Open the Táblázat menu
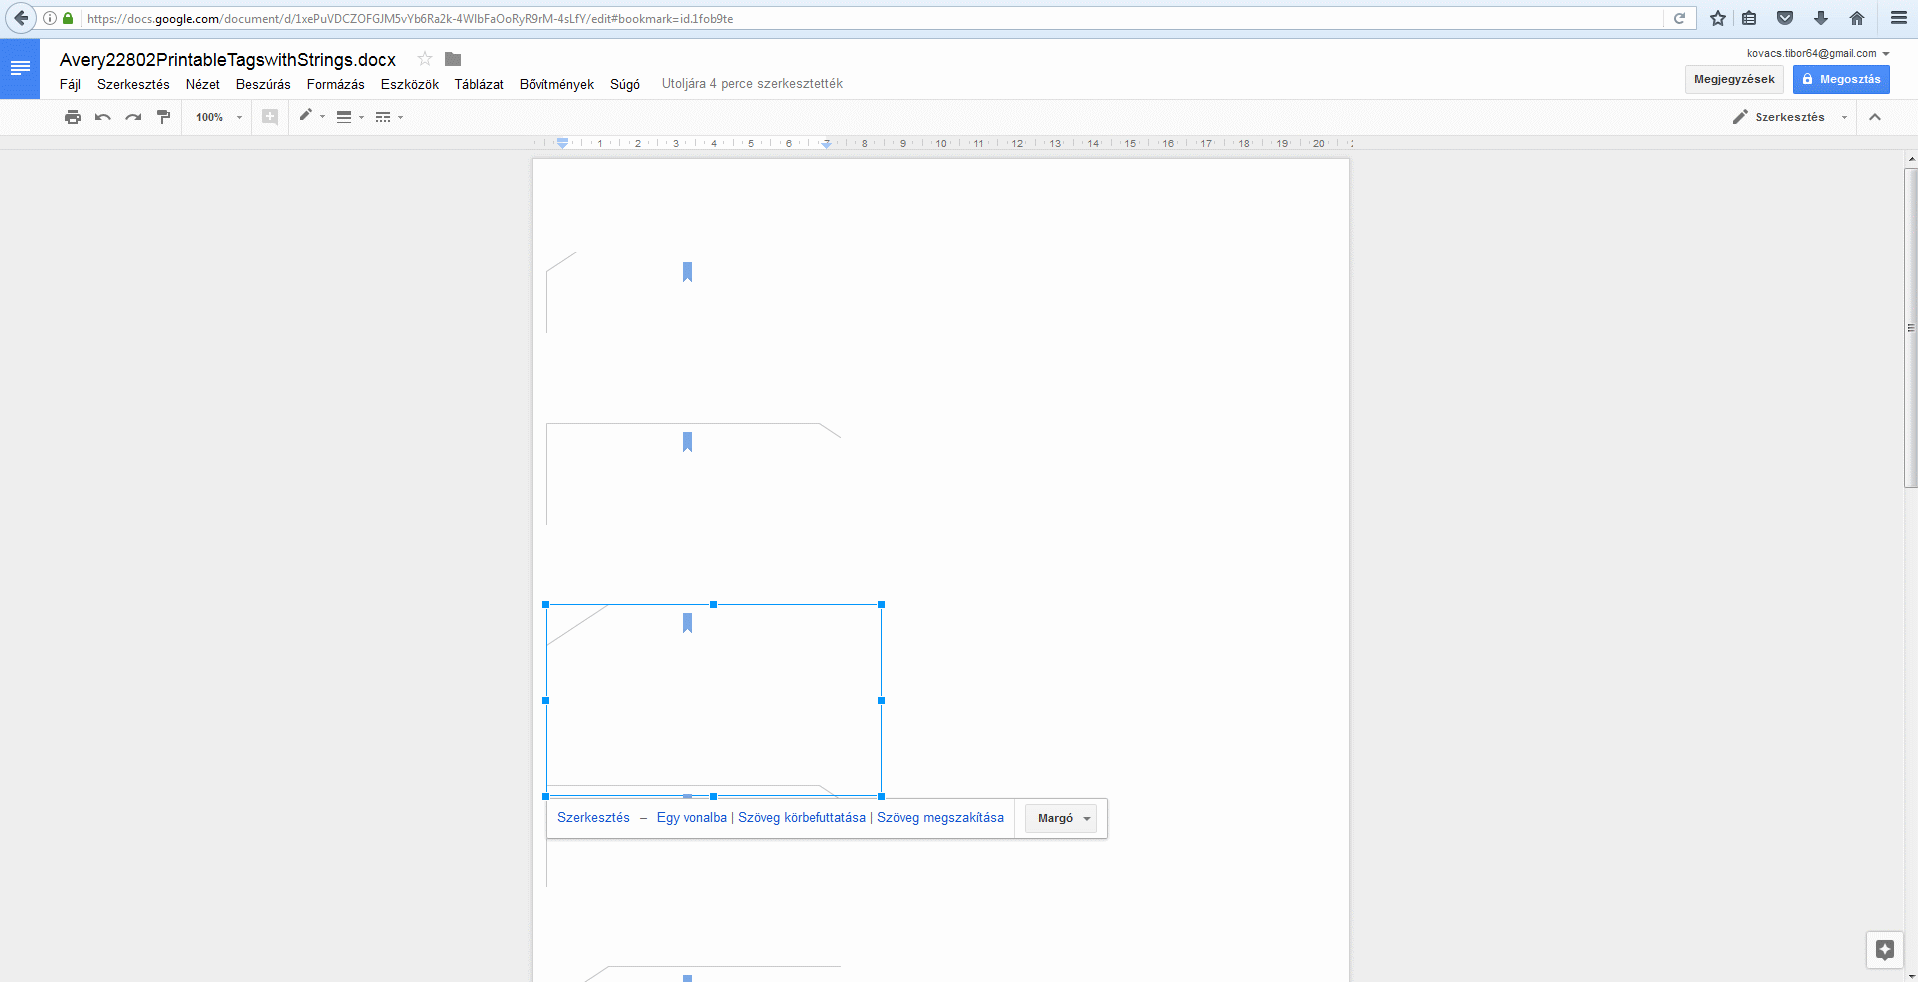Image resolution: width=1918 pixels, height=982 pixels. (x=479, y=84)
